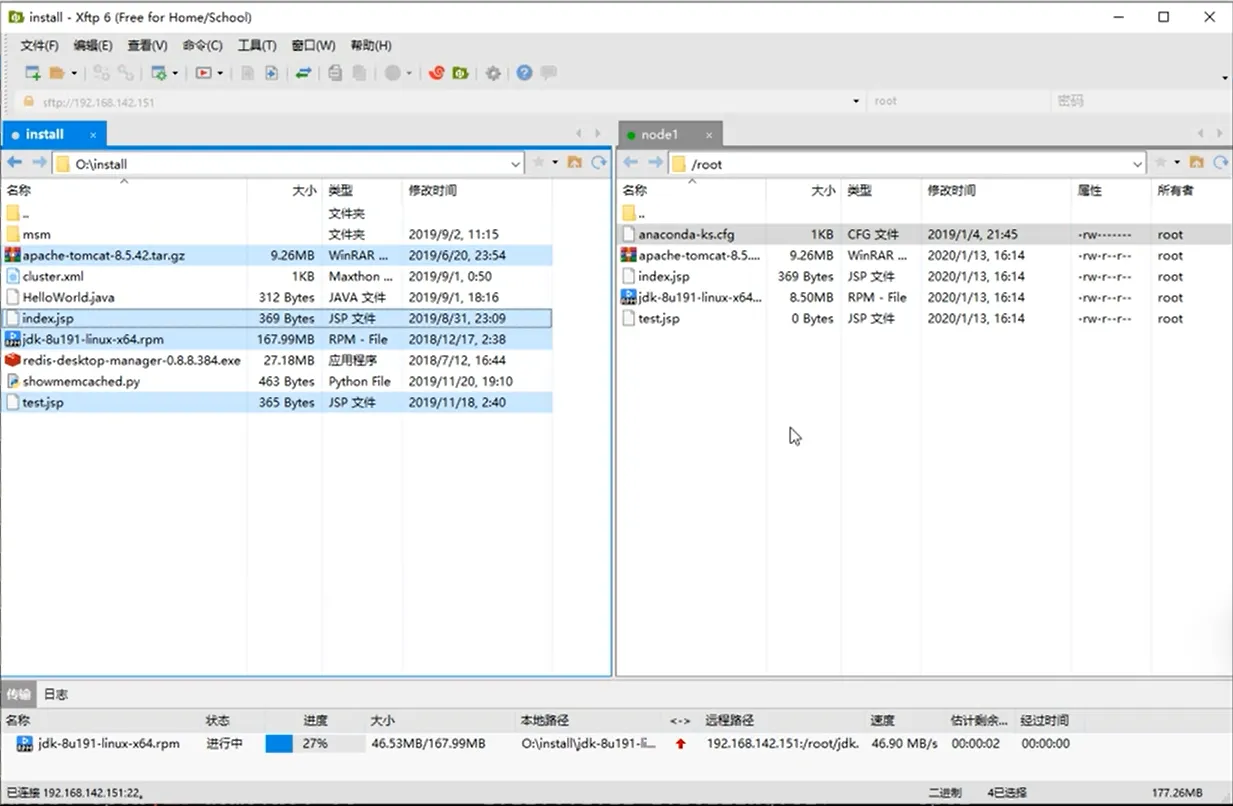
Task: Expand the host address dropdown arrow
Action: click(856, 101)
